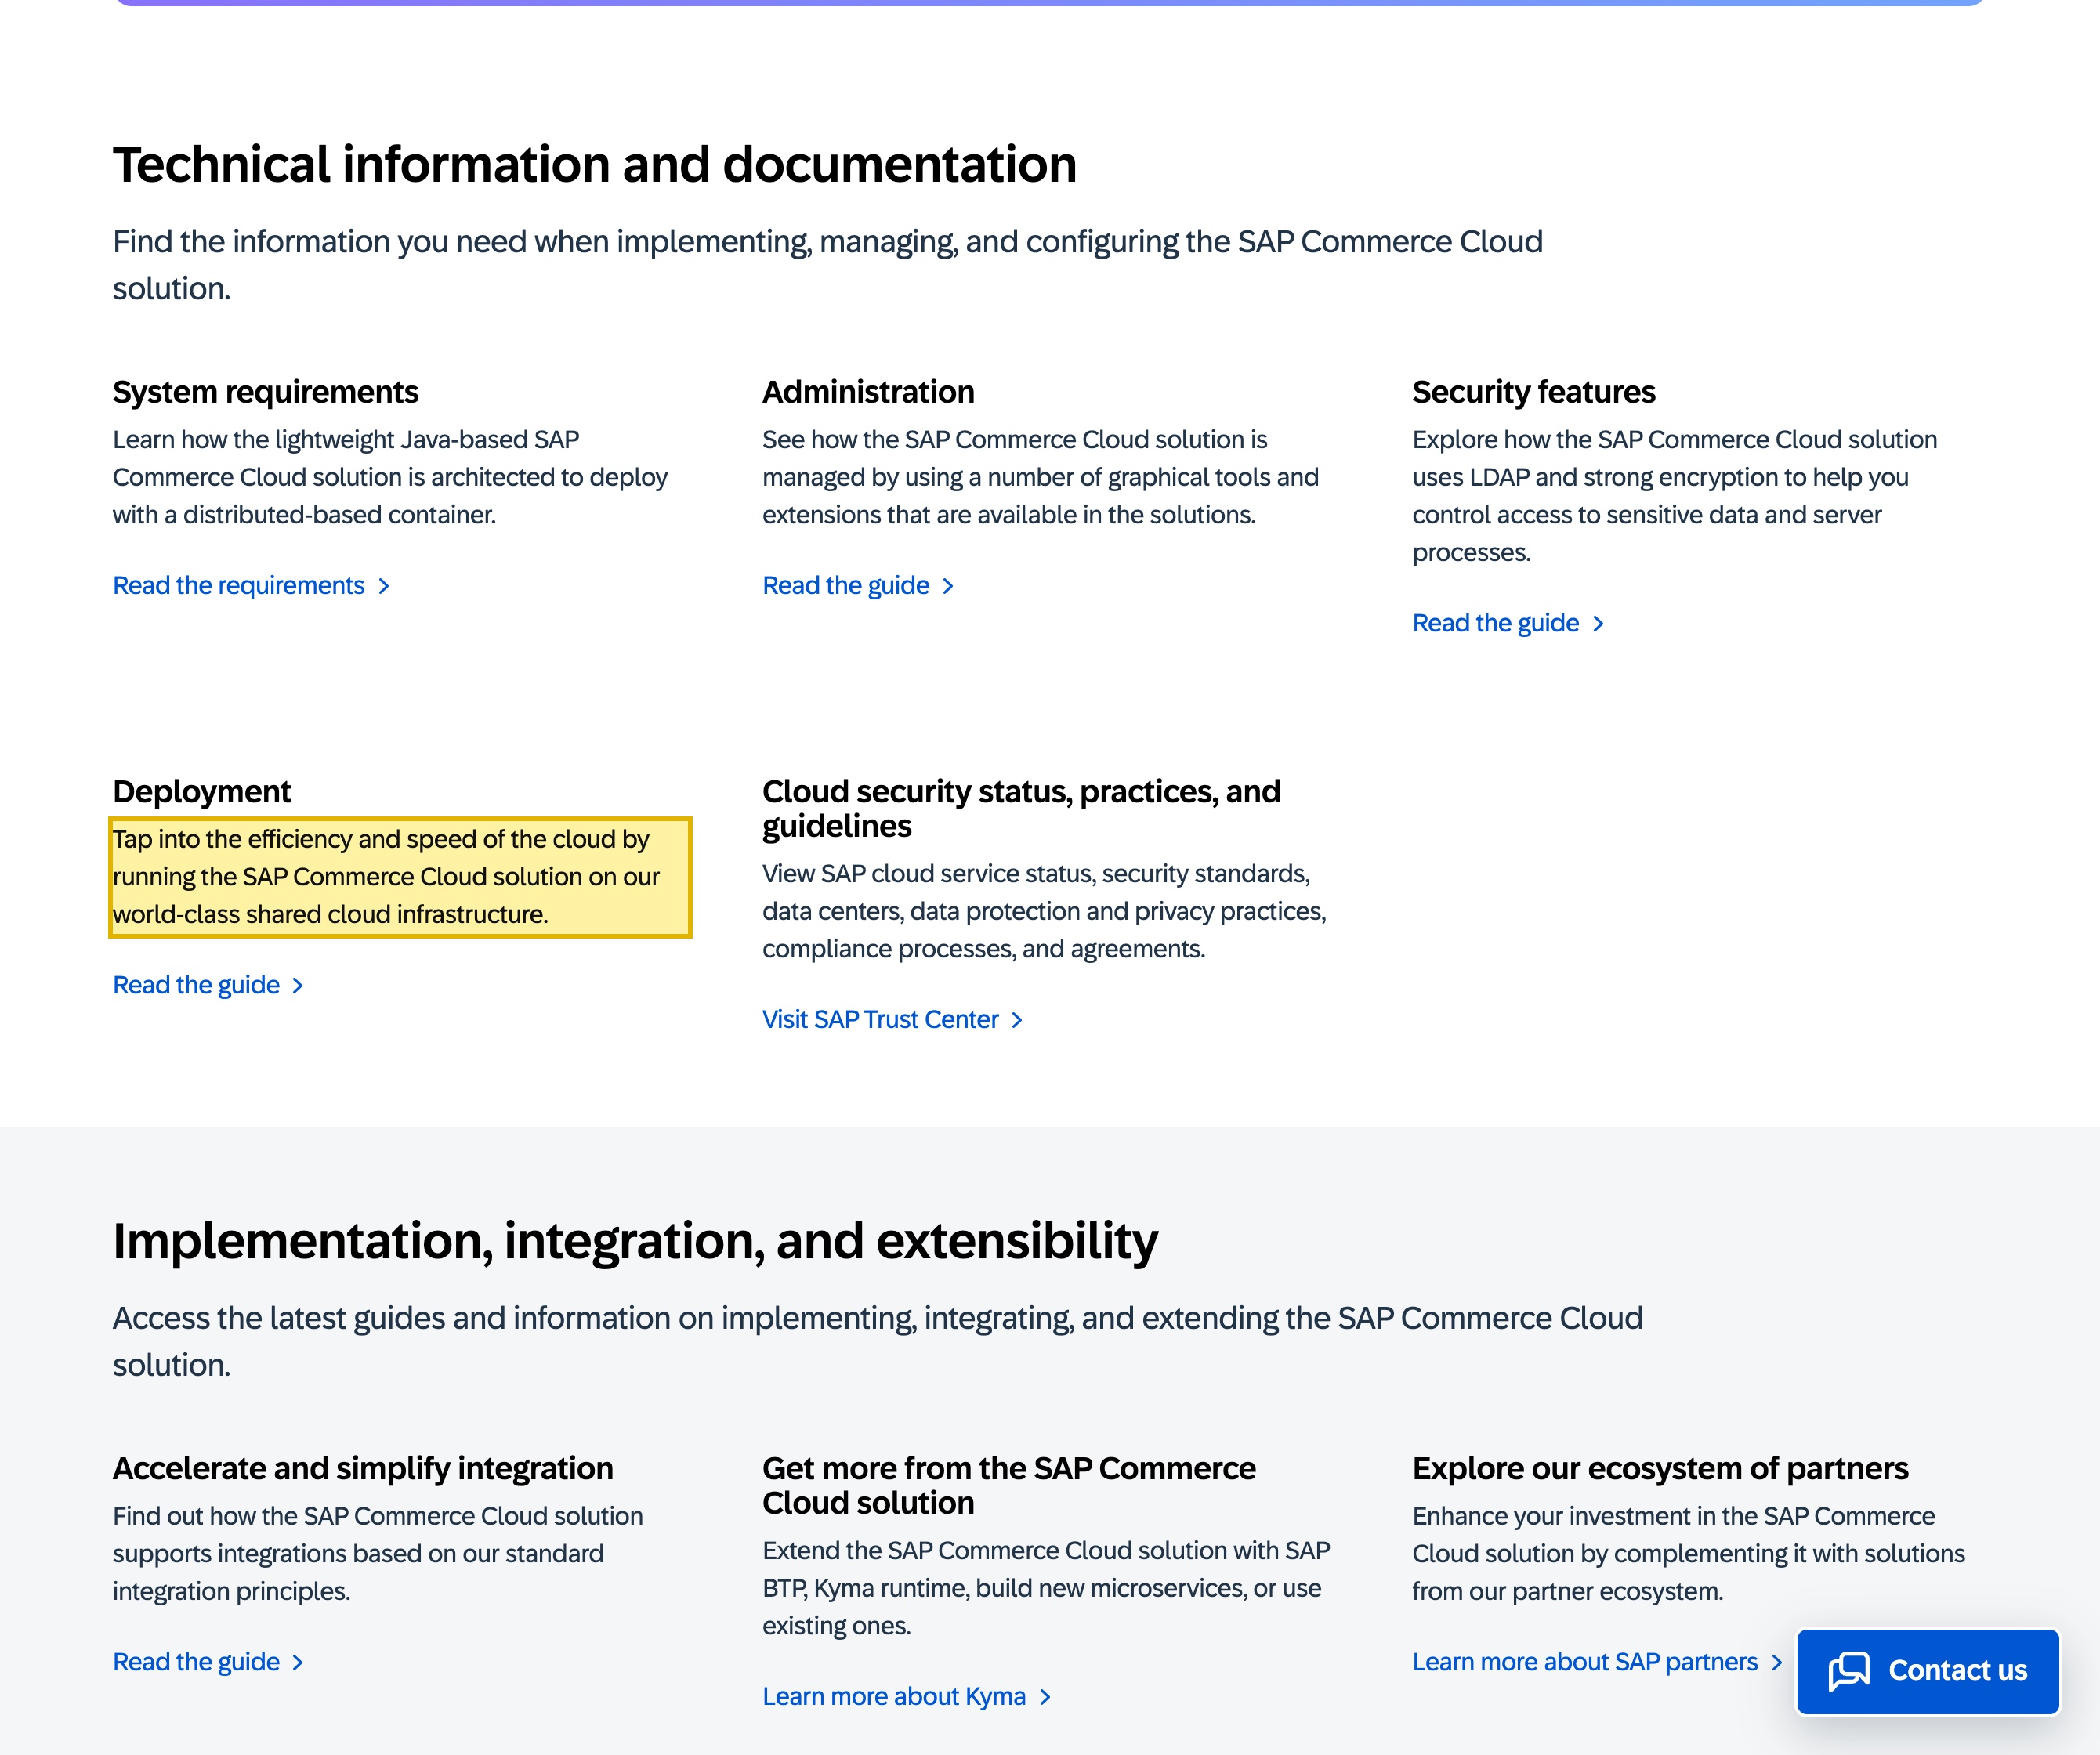The height and width of the screenshot is (1755, 2100).
Task: Click Technical information and documentation title
Action: [594, 165]
